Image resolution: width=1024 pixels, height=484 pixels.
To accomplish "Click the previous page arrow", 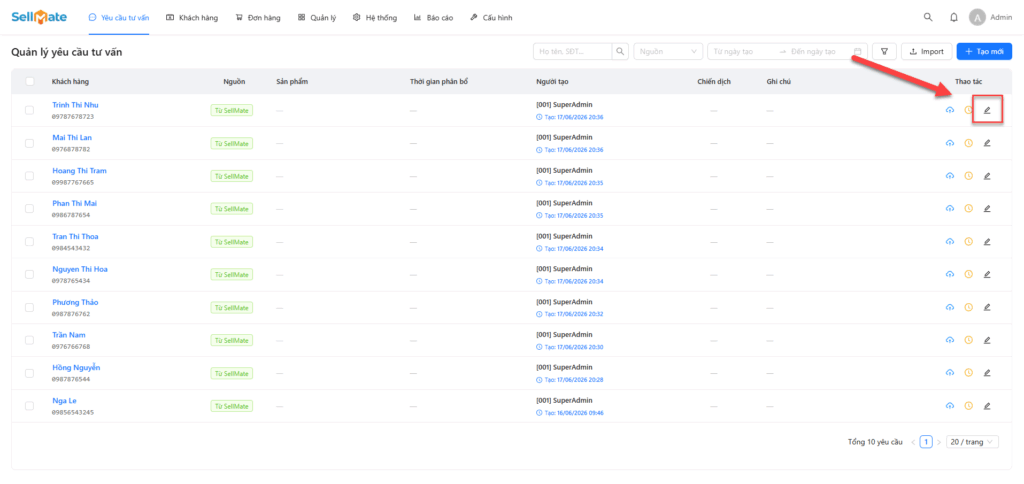I will click(x=913, y=442).
